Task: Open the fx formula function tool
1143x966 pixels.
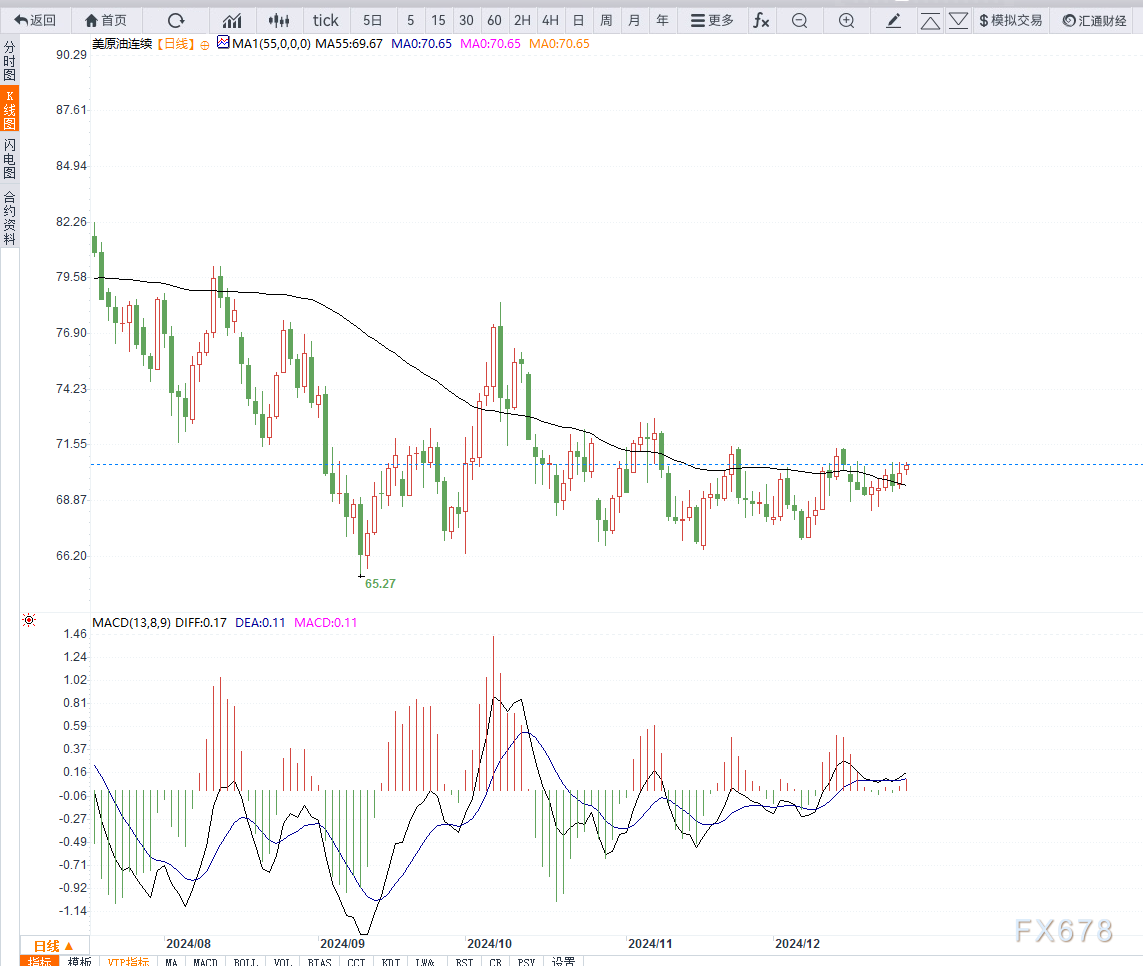Action: pos(761,20)
